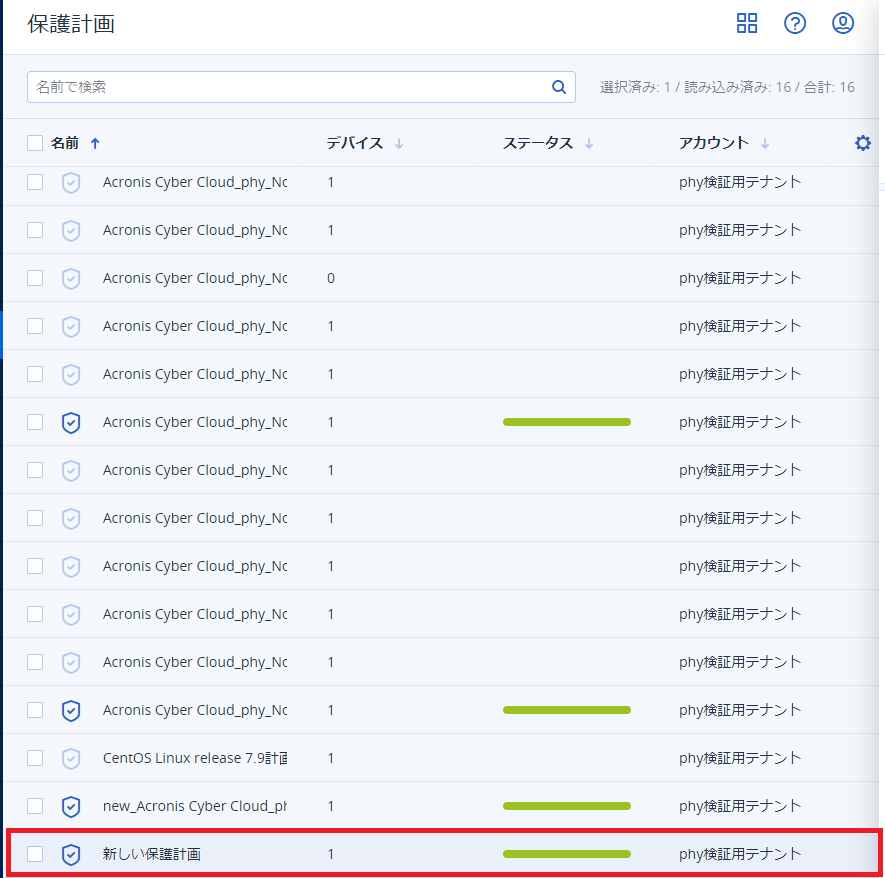Click the アカウント column header
Viewport: 885px width, 878px height.
pyautogui.click(x=713, y=143)
